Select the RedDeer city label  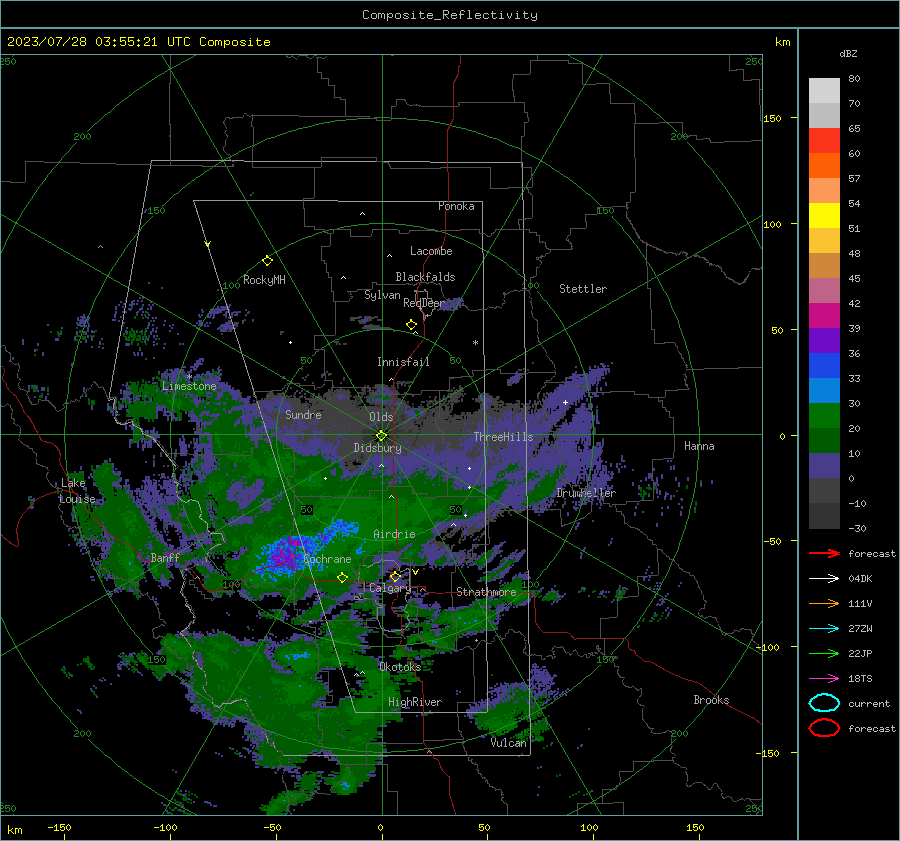[x=424, y=303]
